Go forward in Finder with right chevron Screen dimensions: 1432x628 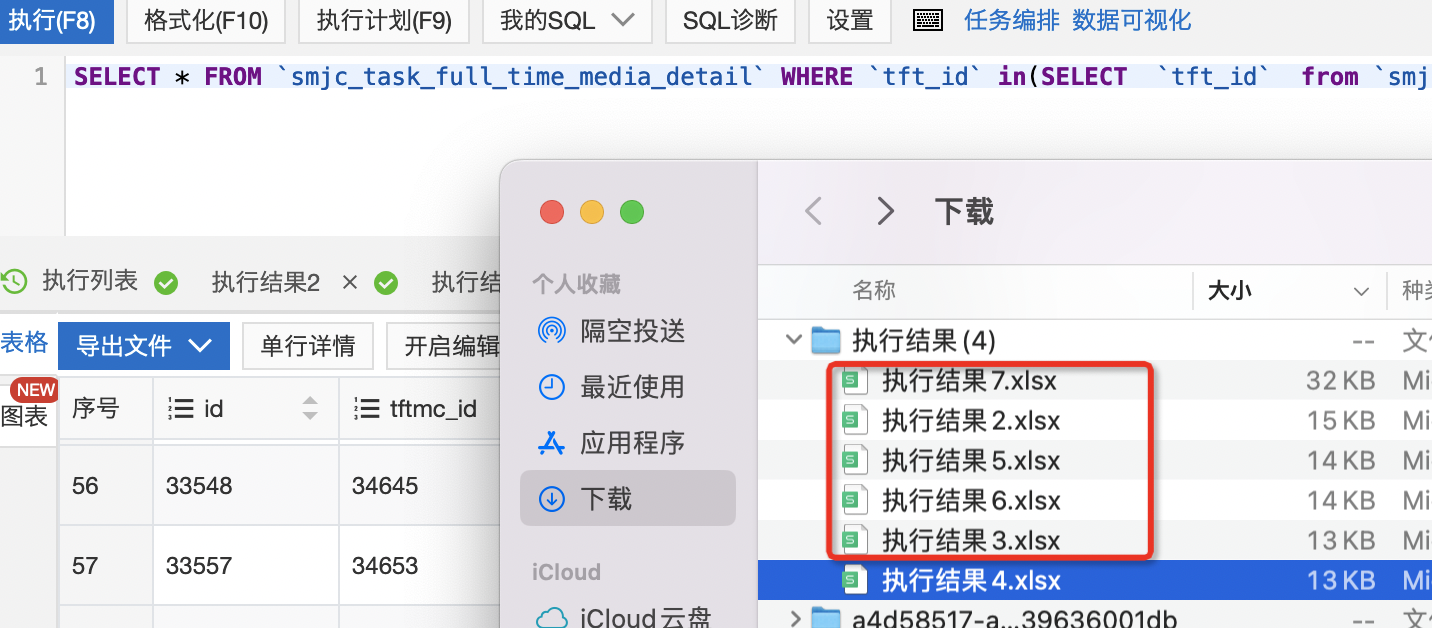tap(885, 211)
